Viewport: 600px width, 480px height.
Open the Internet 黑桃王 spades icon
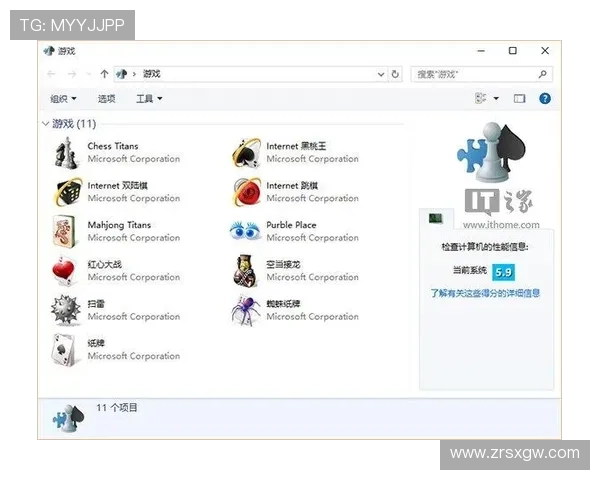coord(246,153)
